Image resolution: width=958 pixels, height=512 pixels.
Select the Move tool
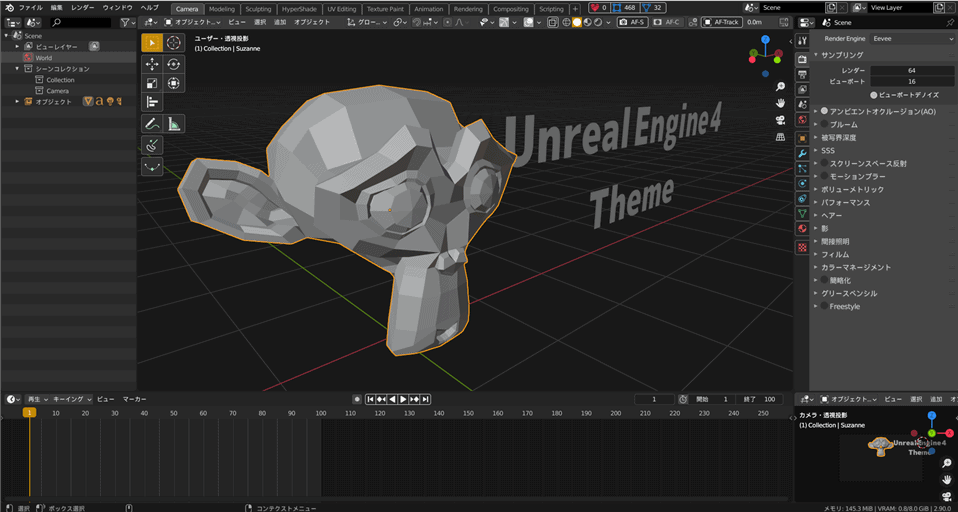pos(152,64)
